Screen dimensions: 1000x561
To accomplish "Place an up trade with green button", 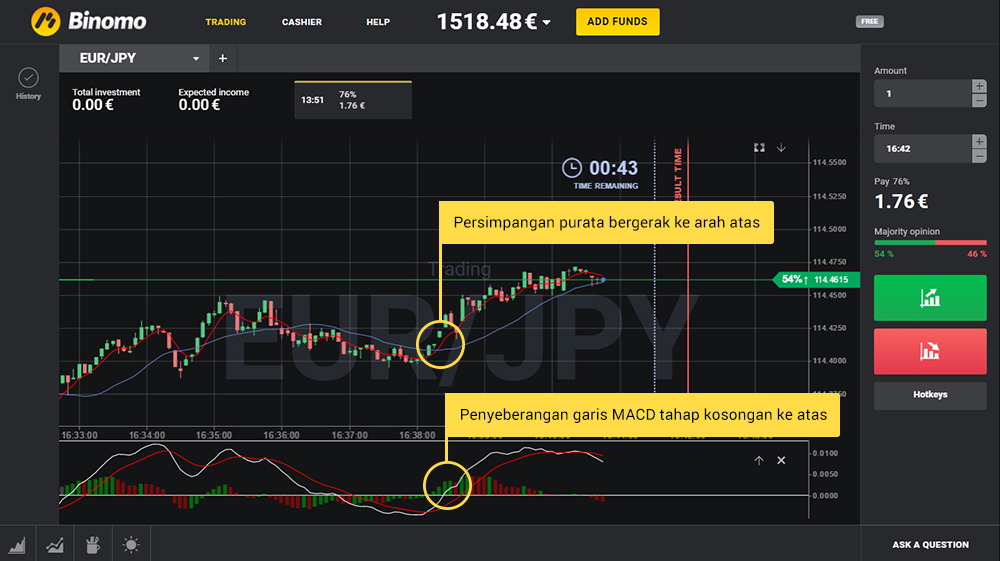I will [930, 298].
